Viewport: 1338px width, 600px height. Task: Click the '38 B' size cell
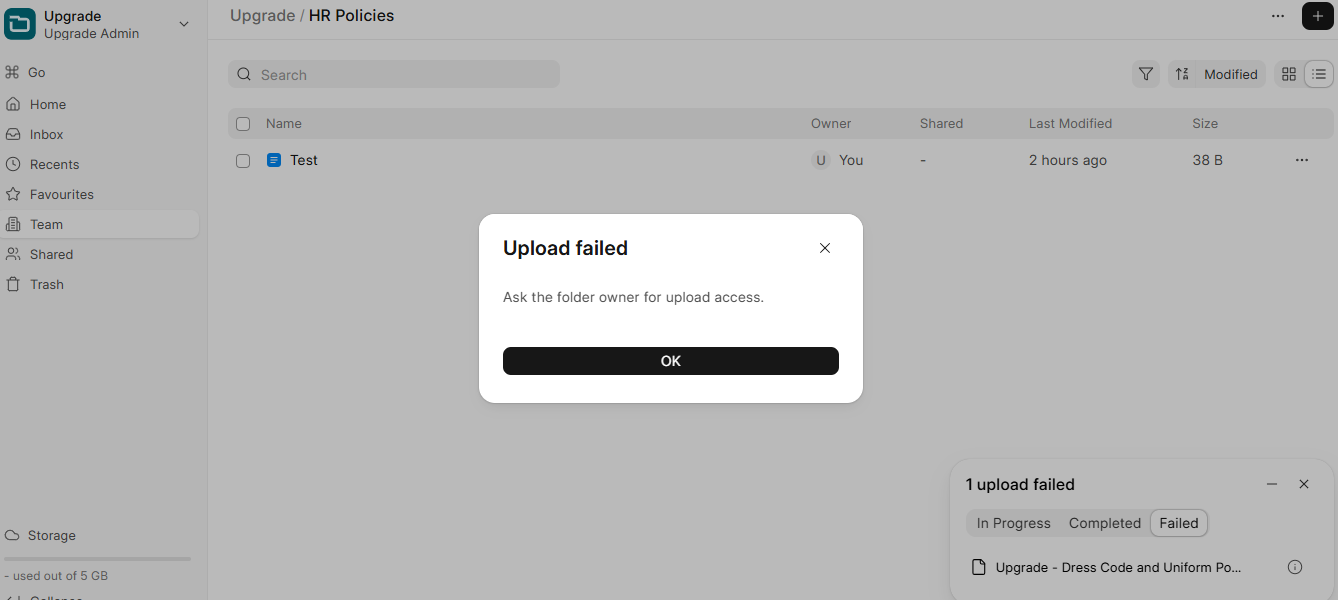tap(1208, 160)
